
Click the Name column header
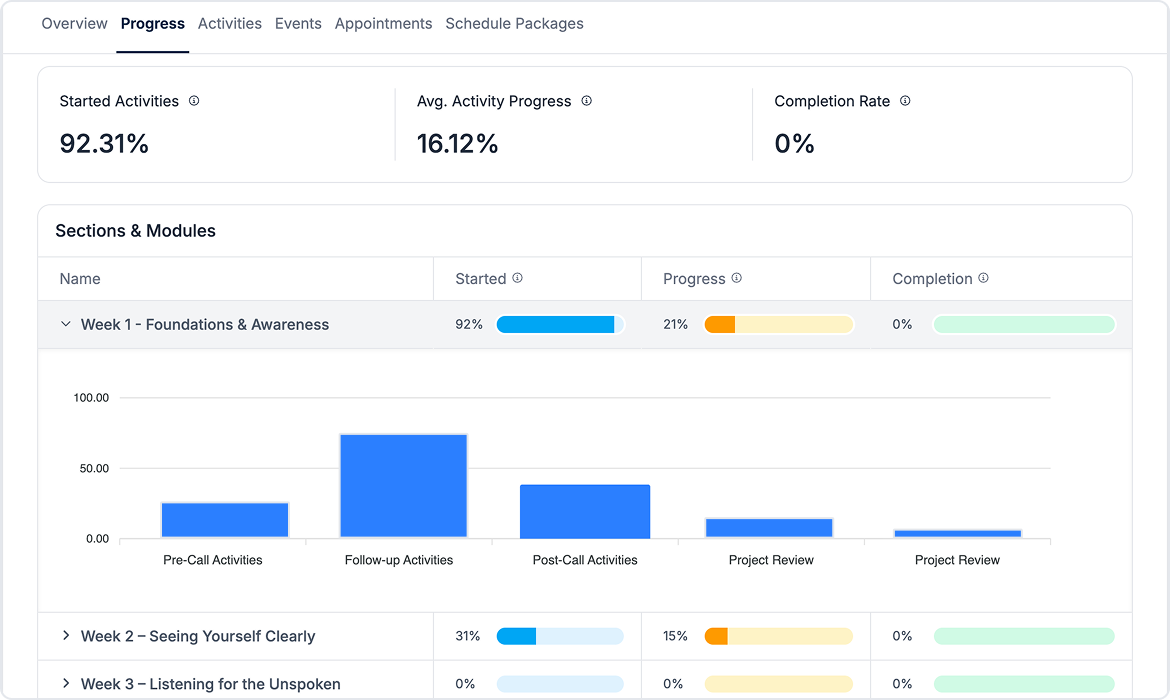click(x=80, y=278)
